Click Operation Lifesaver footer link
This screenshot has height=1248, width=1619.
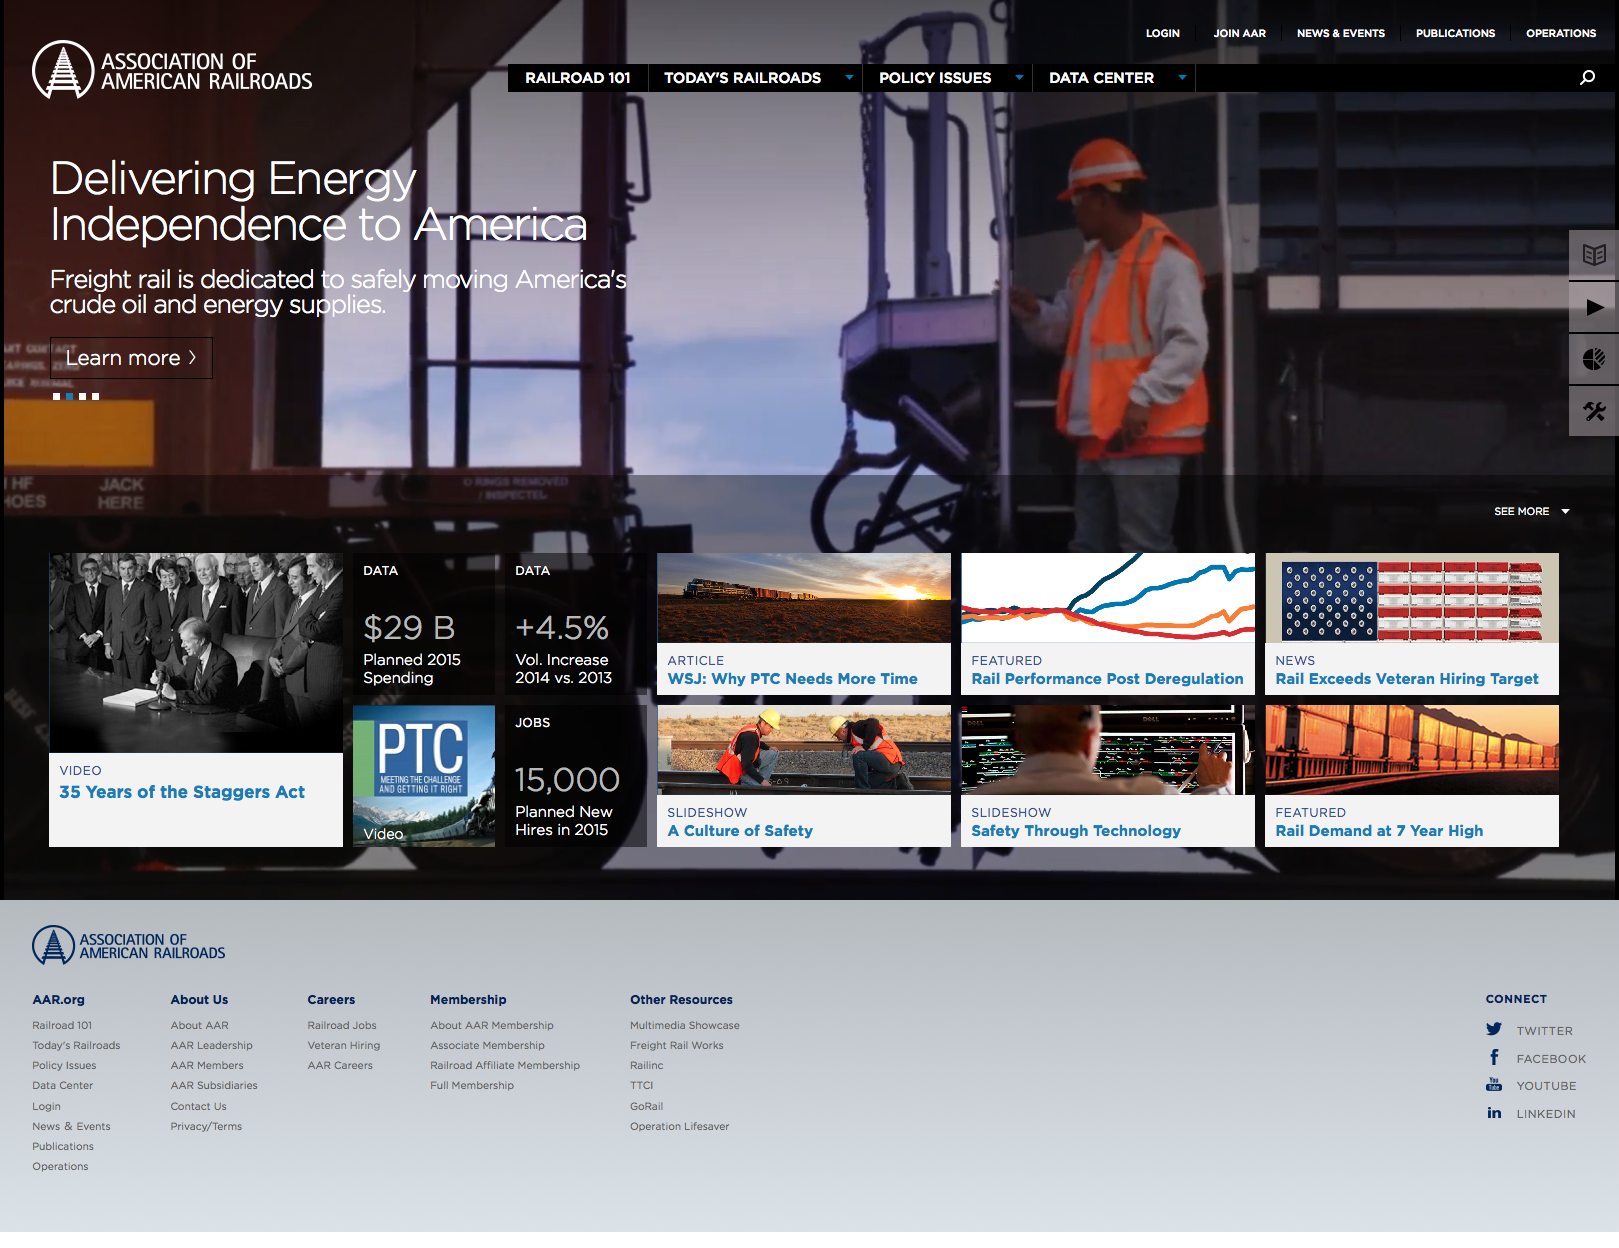680,1126
